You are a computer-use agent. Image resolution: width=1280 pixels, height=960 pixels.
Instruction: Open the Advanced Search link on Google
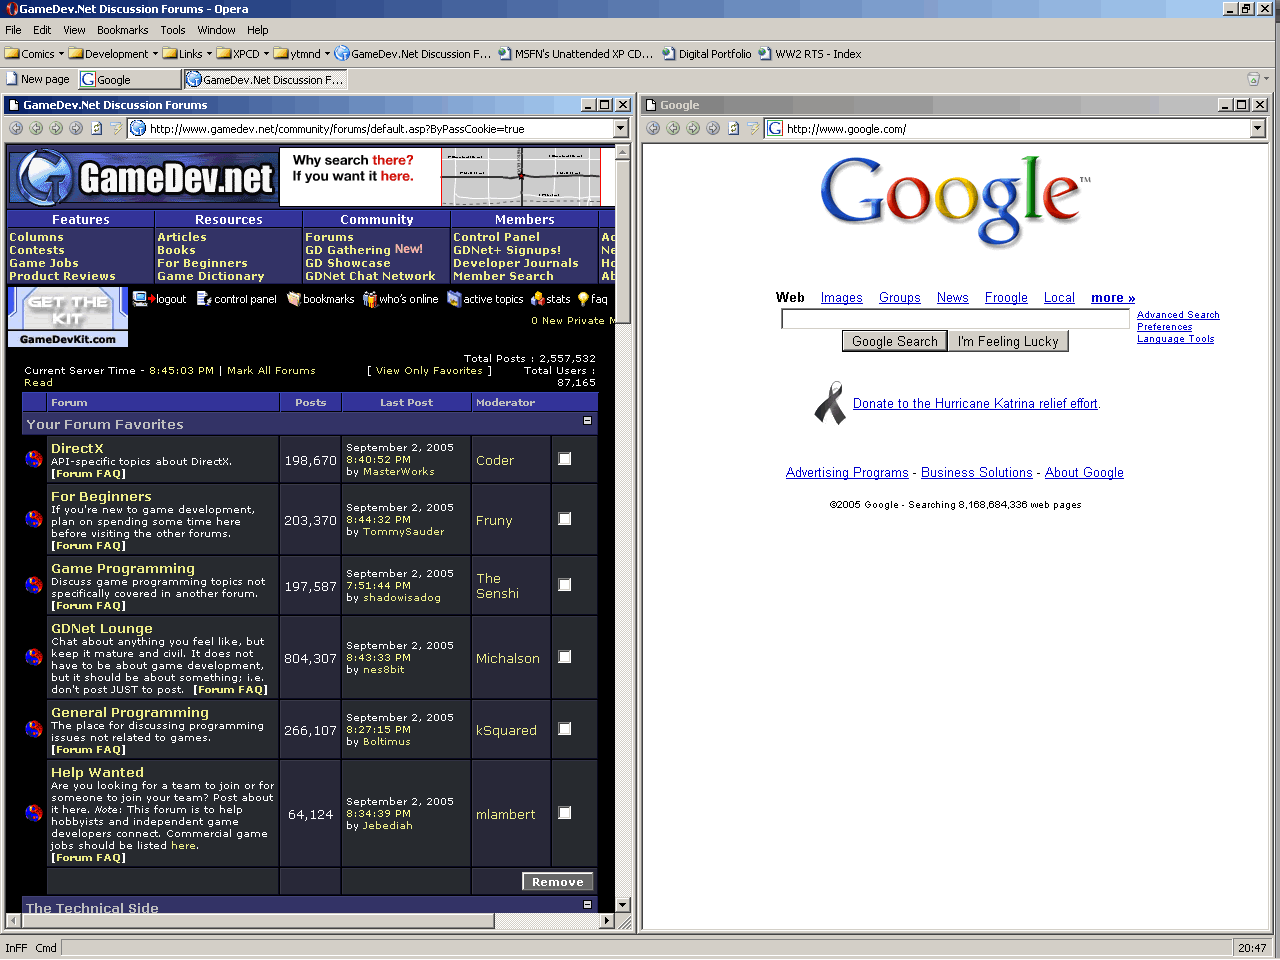pyautogui.click(x=1178, y=315)
